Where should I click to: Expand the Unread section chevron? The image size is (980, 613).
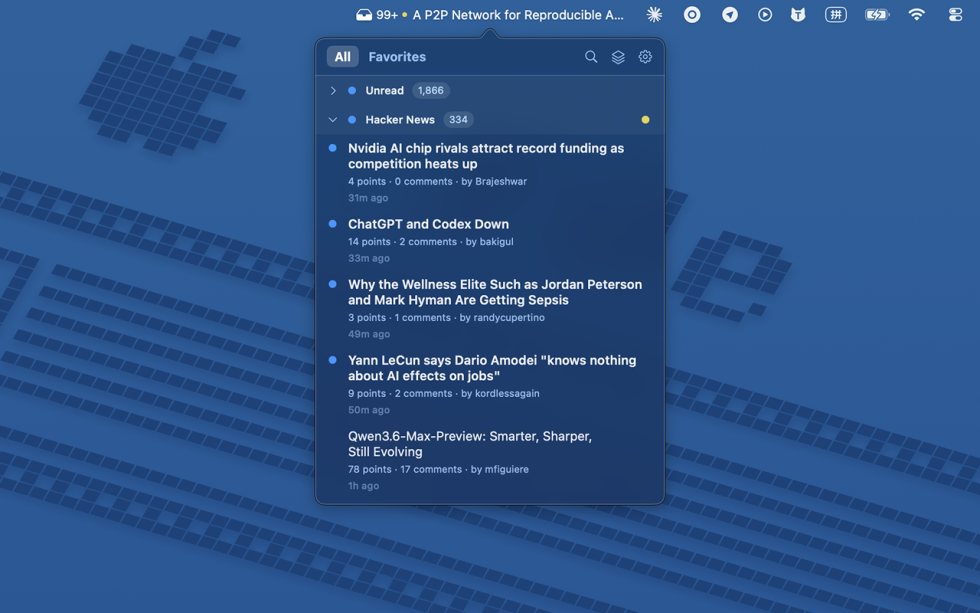tap(333, 91)
